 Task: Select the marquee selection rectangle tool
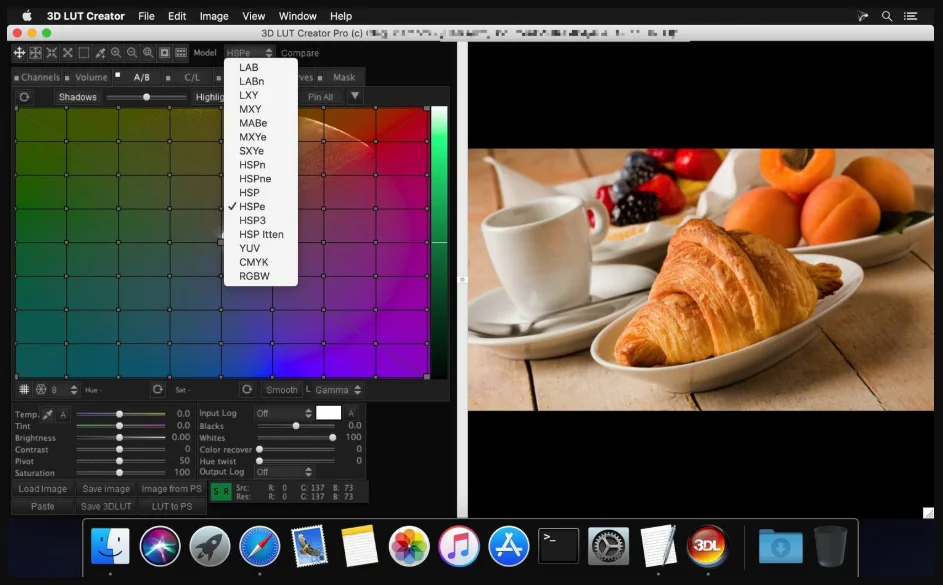(84, 53)
